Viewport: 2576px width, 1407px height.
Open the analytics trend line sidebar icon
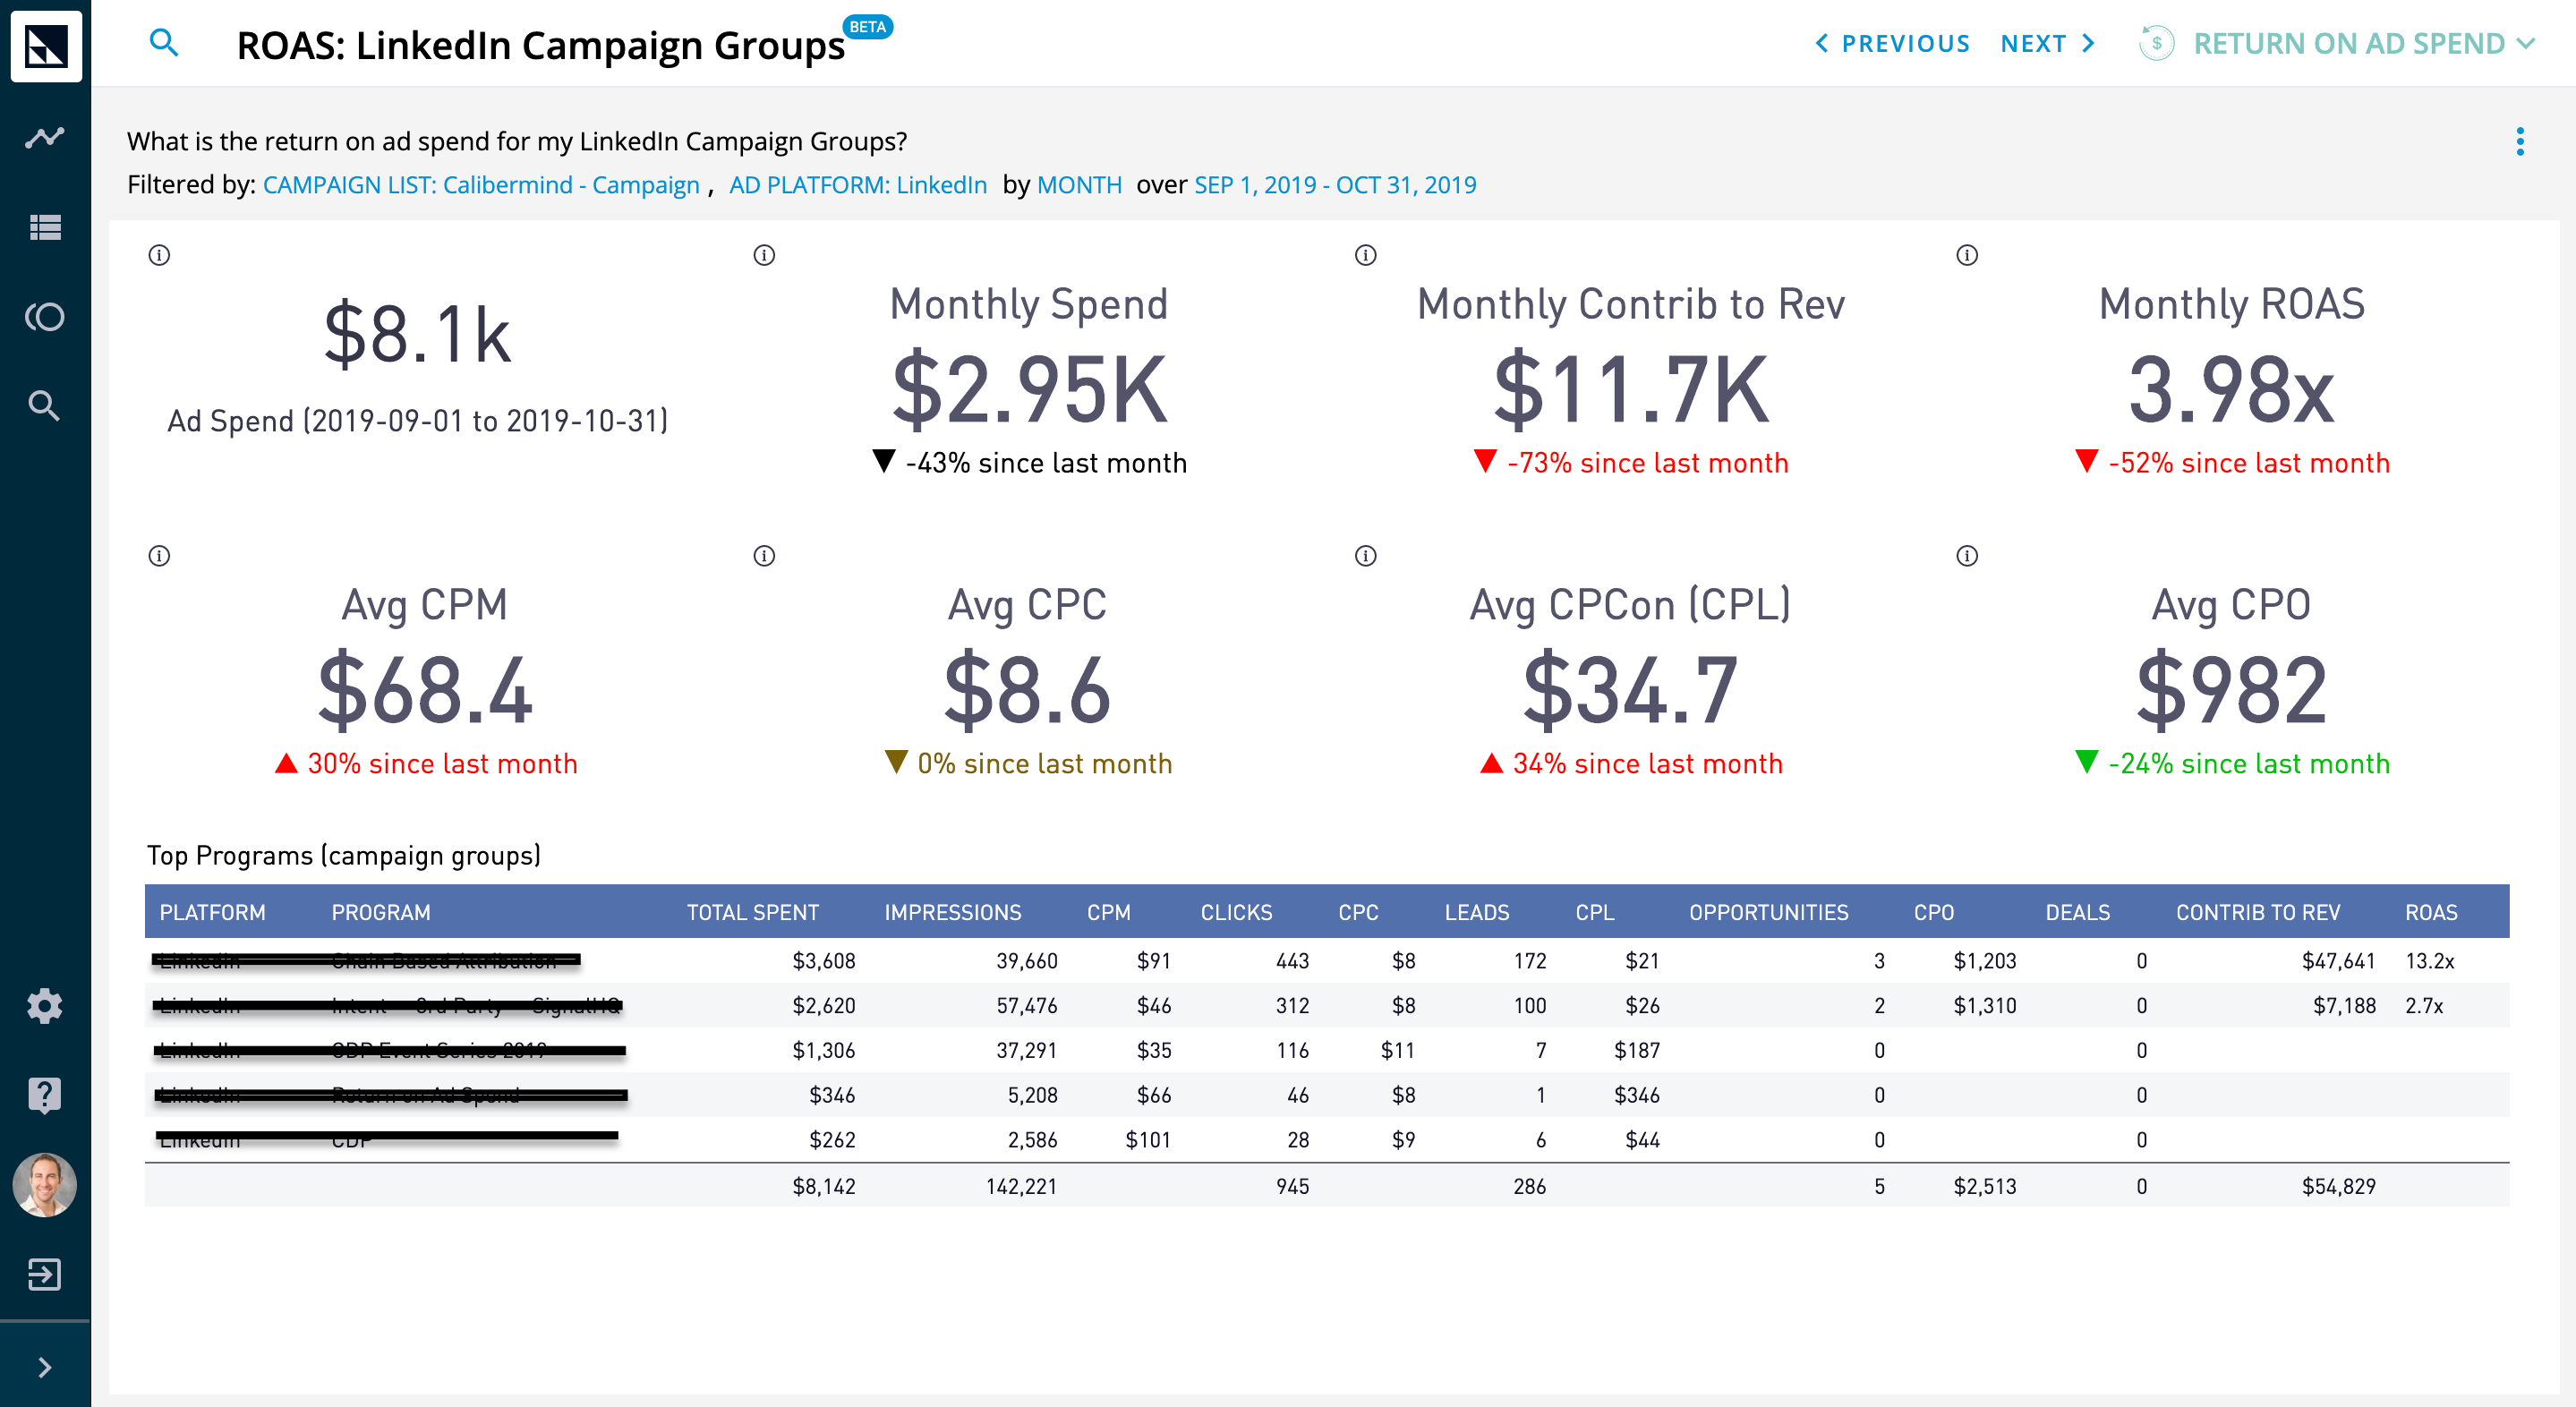click(45, 137)
